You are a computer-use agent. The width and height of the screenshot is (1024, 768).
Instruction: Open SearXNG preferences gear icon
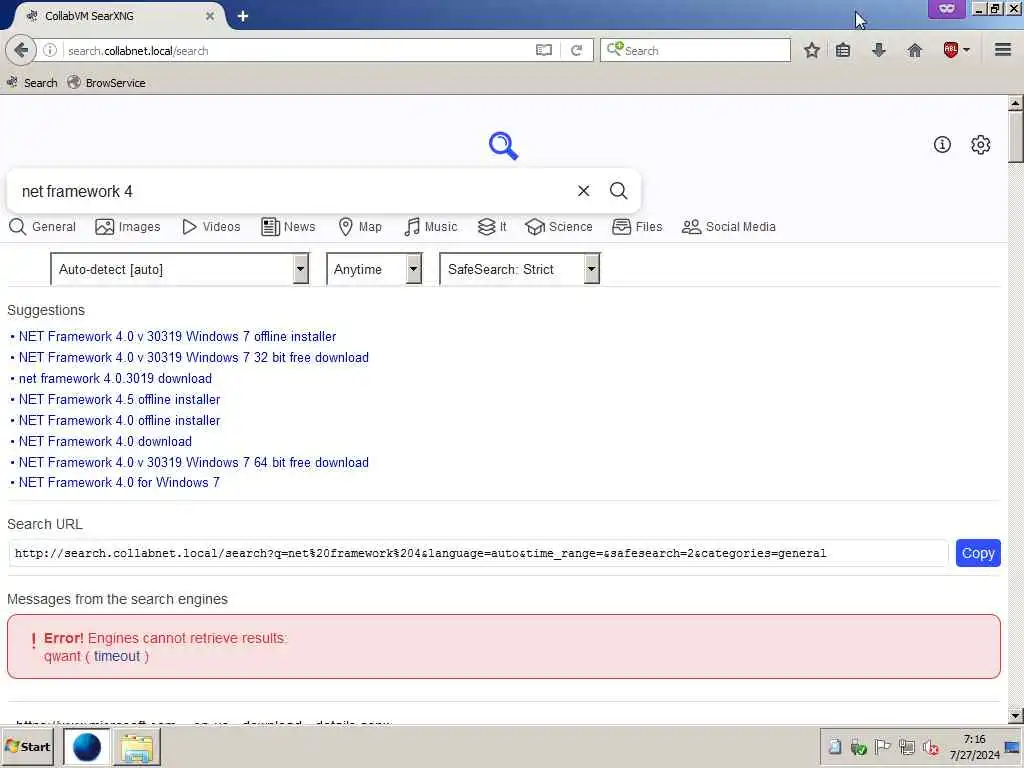(980, 144)
